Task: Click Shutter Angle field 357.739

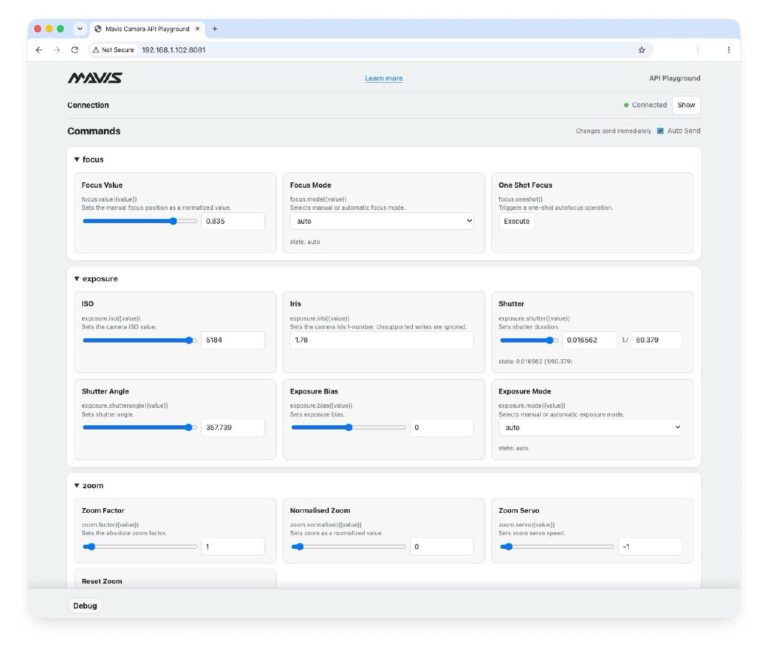Action: (233, 427)
